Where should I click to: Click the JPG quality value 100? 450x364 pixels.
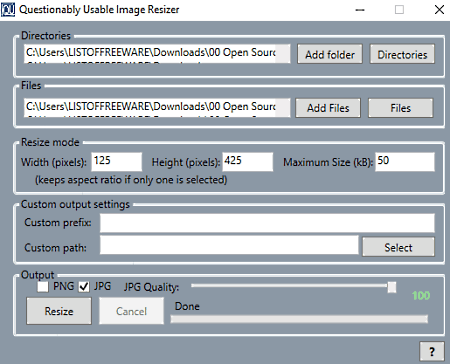tap(421, 295)
